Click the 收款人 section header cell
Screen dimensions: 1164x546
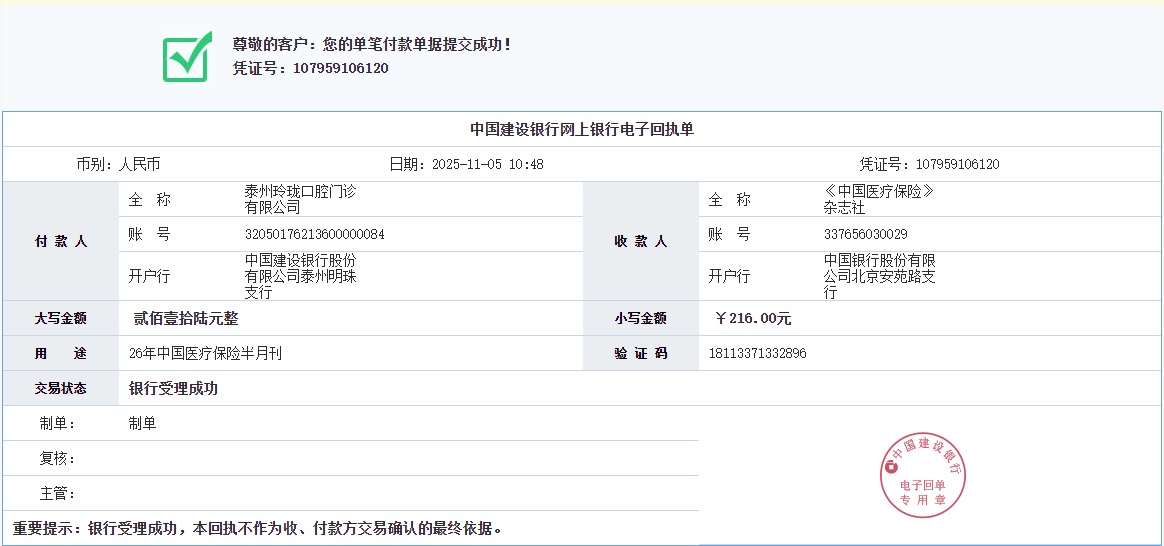coord(640,241)
